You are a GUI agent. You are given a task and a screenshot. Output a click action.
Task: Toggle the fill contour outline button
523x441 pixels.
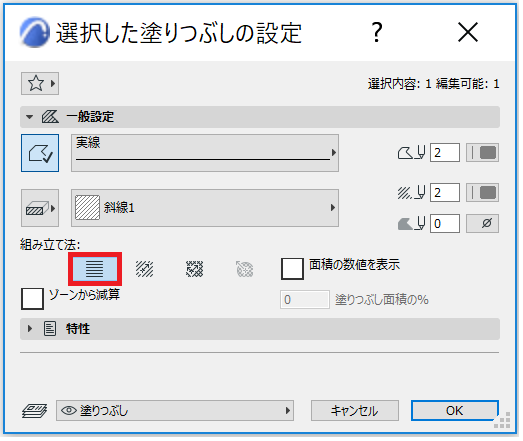[40, 153]
